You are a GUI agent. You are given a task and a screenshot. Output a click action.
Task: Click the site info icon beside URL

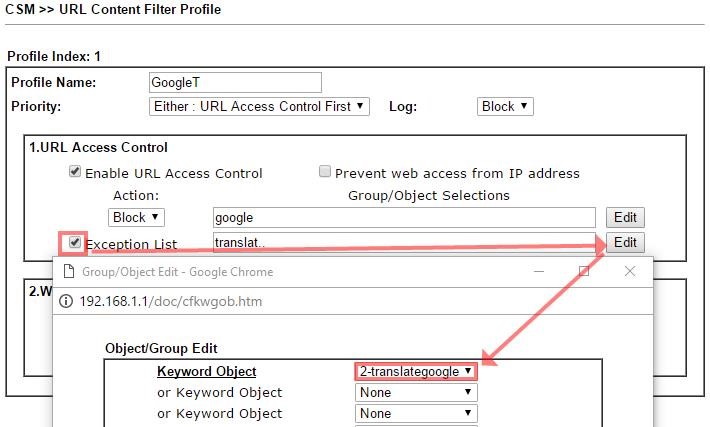click(67, 301)
